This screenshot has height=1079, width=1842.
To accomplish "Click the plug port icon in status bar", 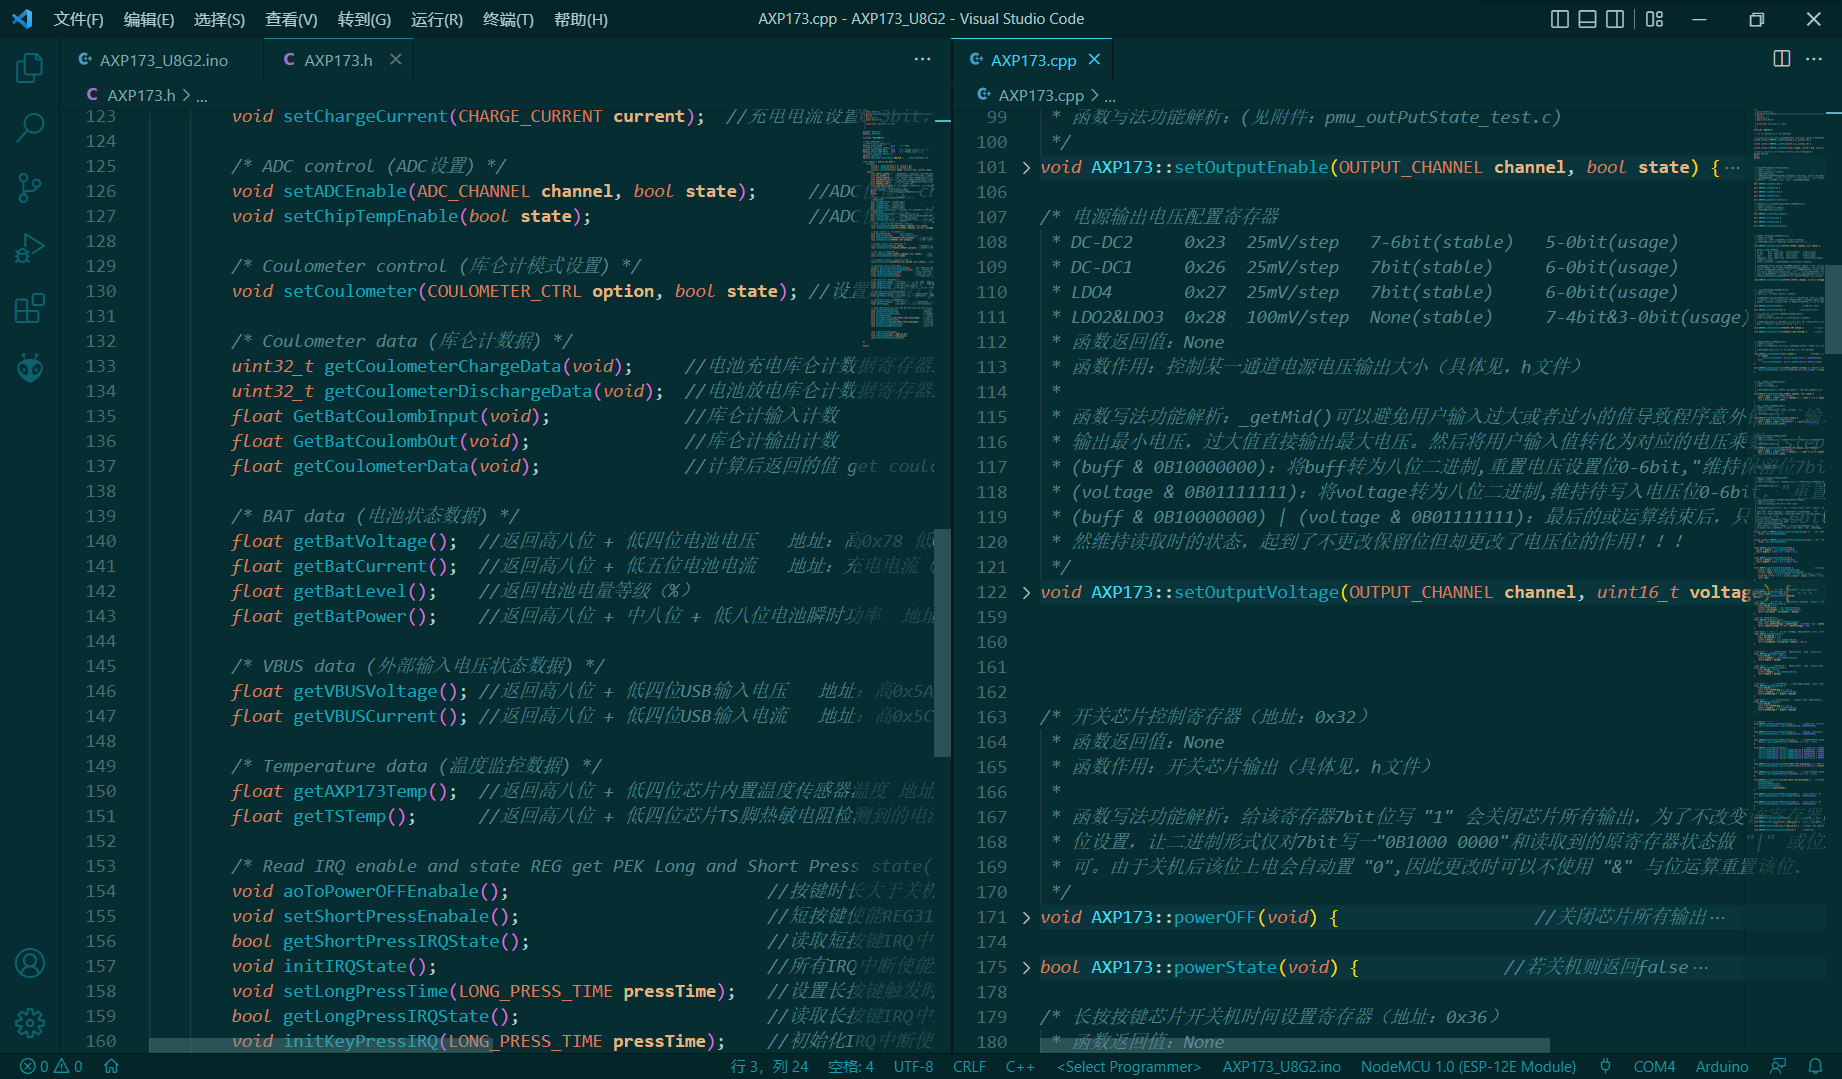I will click(1605, 1067).
